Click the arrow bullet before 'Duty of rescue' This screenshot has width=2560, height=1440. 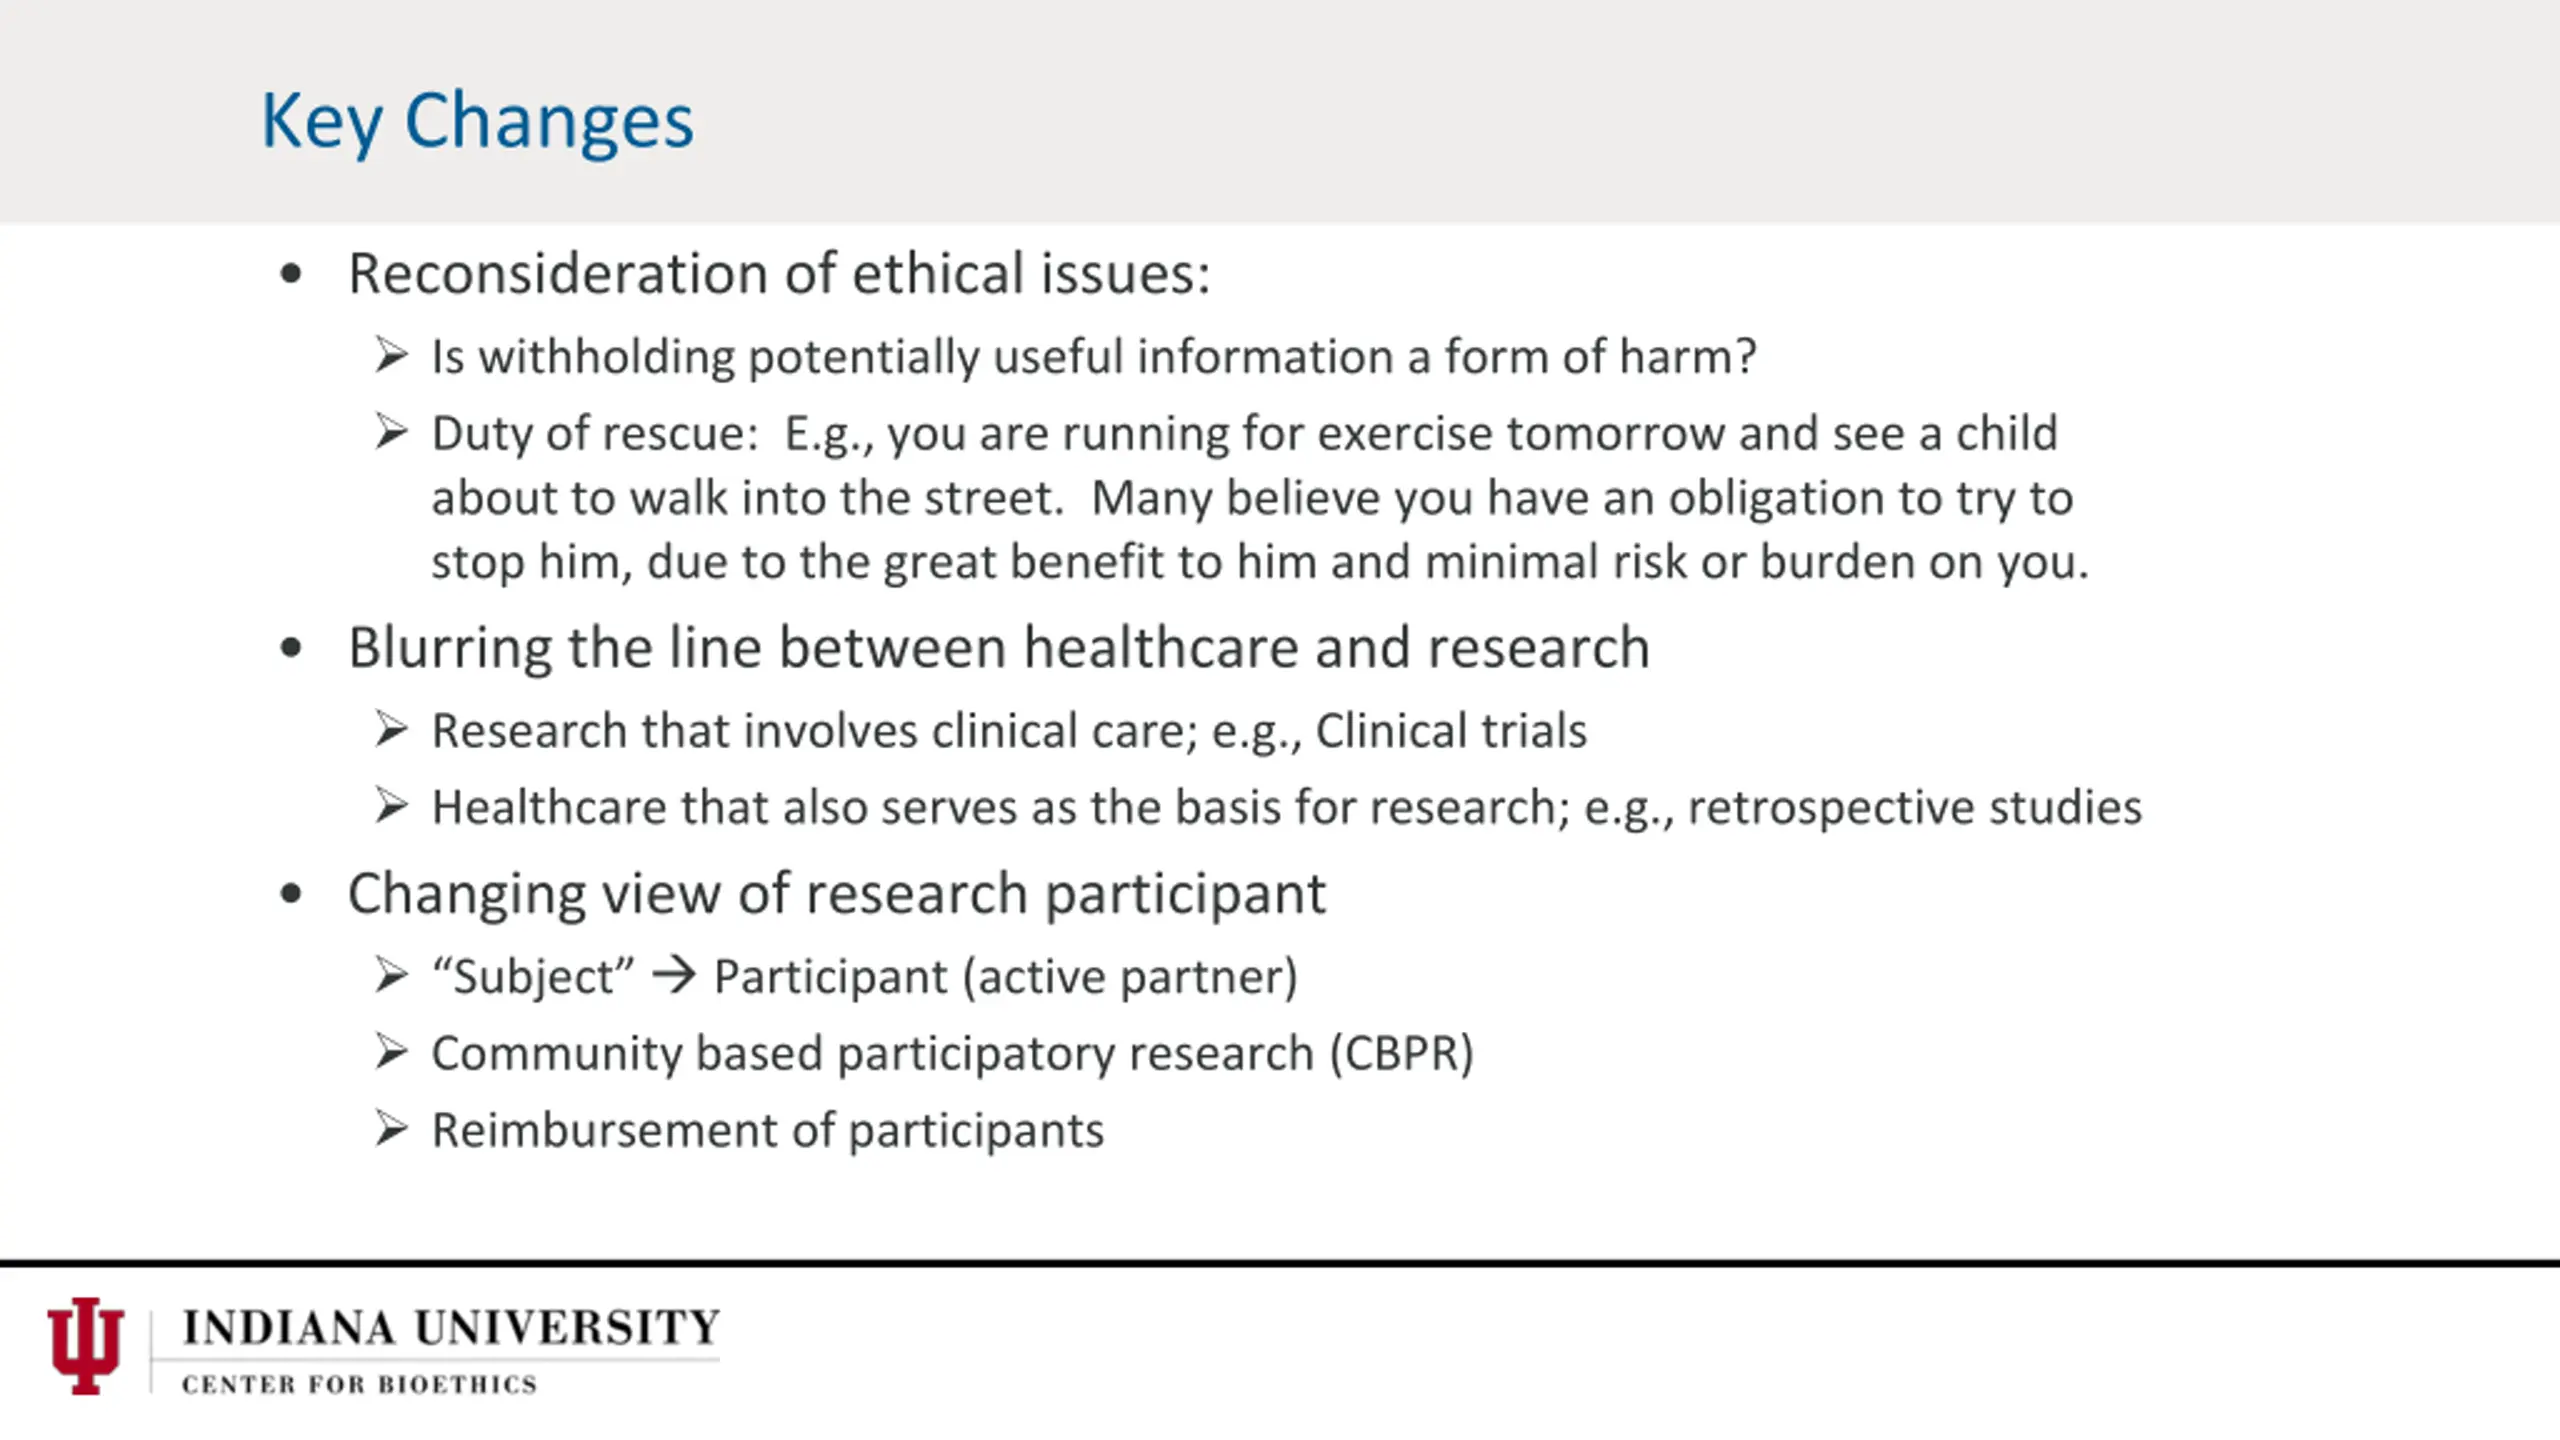click(392, 432)
